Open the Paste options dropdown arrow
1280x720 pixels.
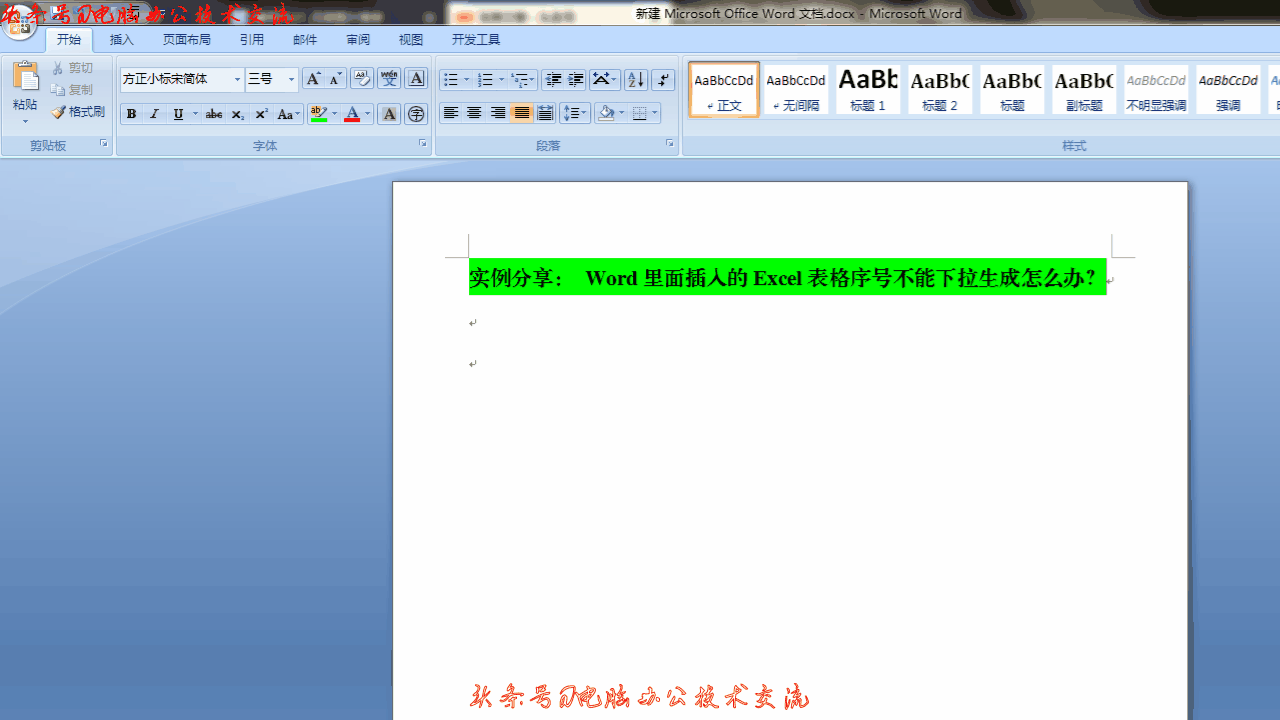click(25, 121)
